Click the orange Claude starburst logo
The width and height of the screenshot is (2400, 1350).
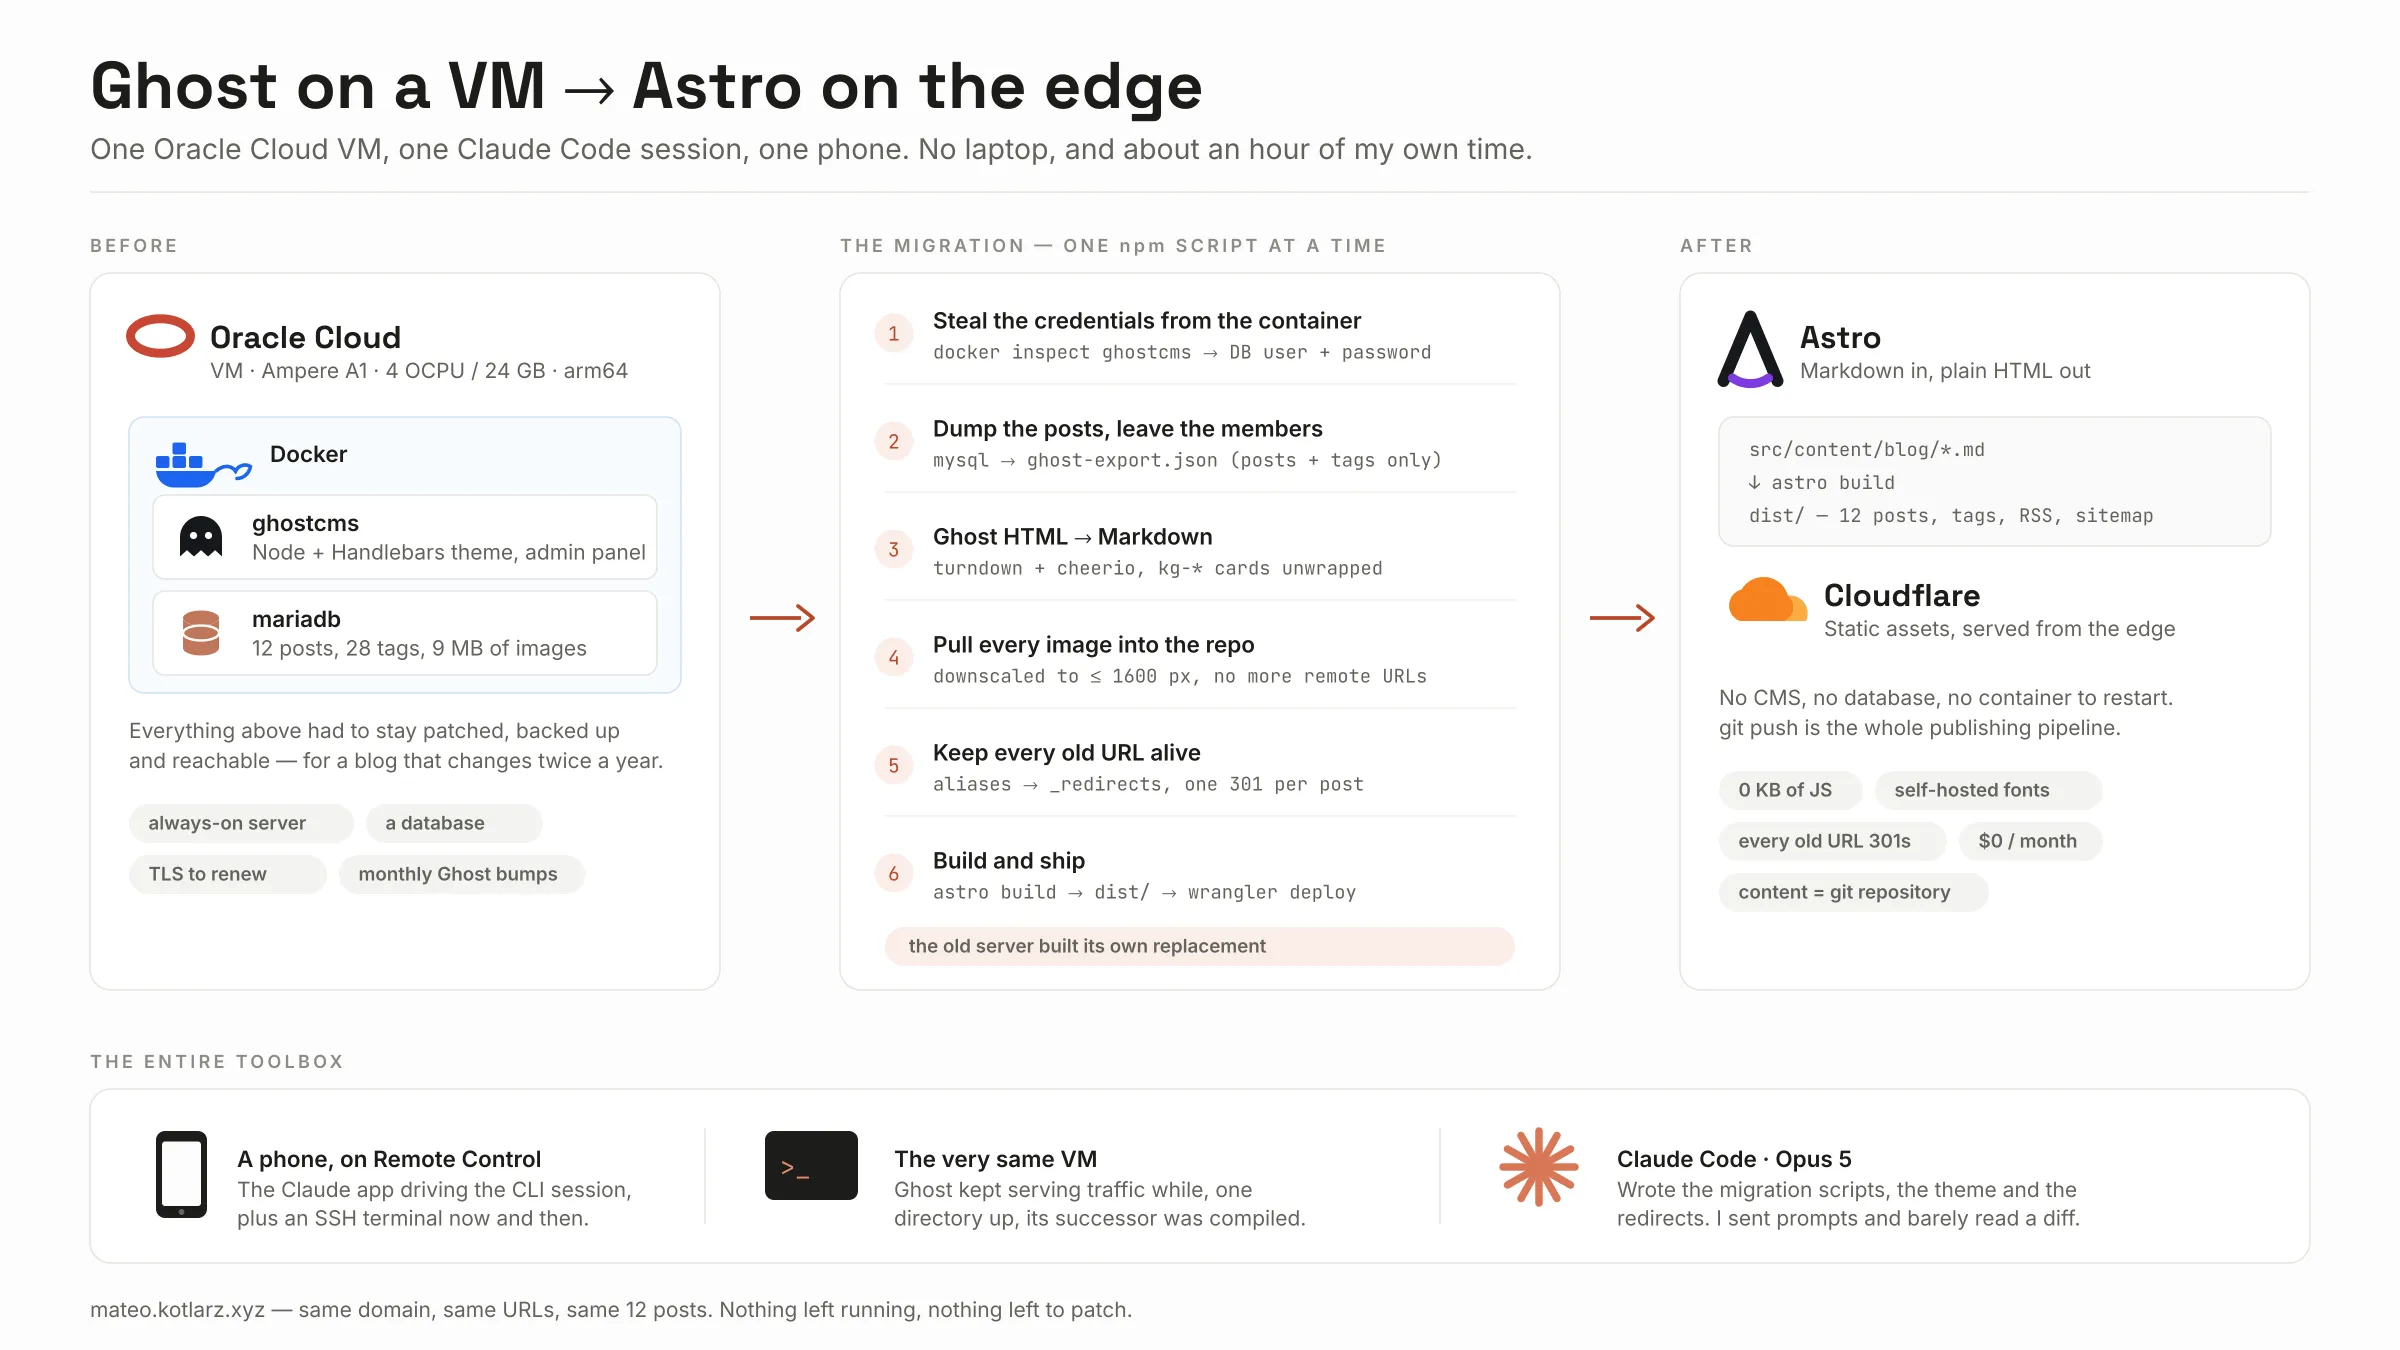click(x=1538, y=1167)
